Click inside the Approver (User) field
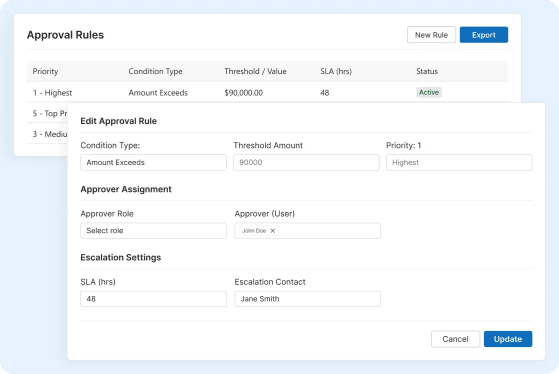 [328, 231]
